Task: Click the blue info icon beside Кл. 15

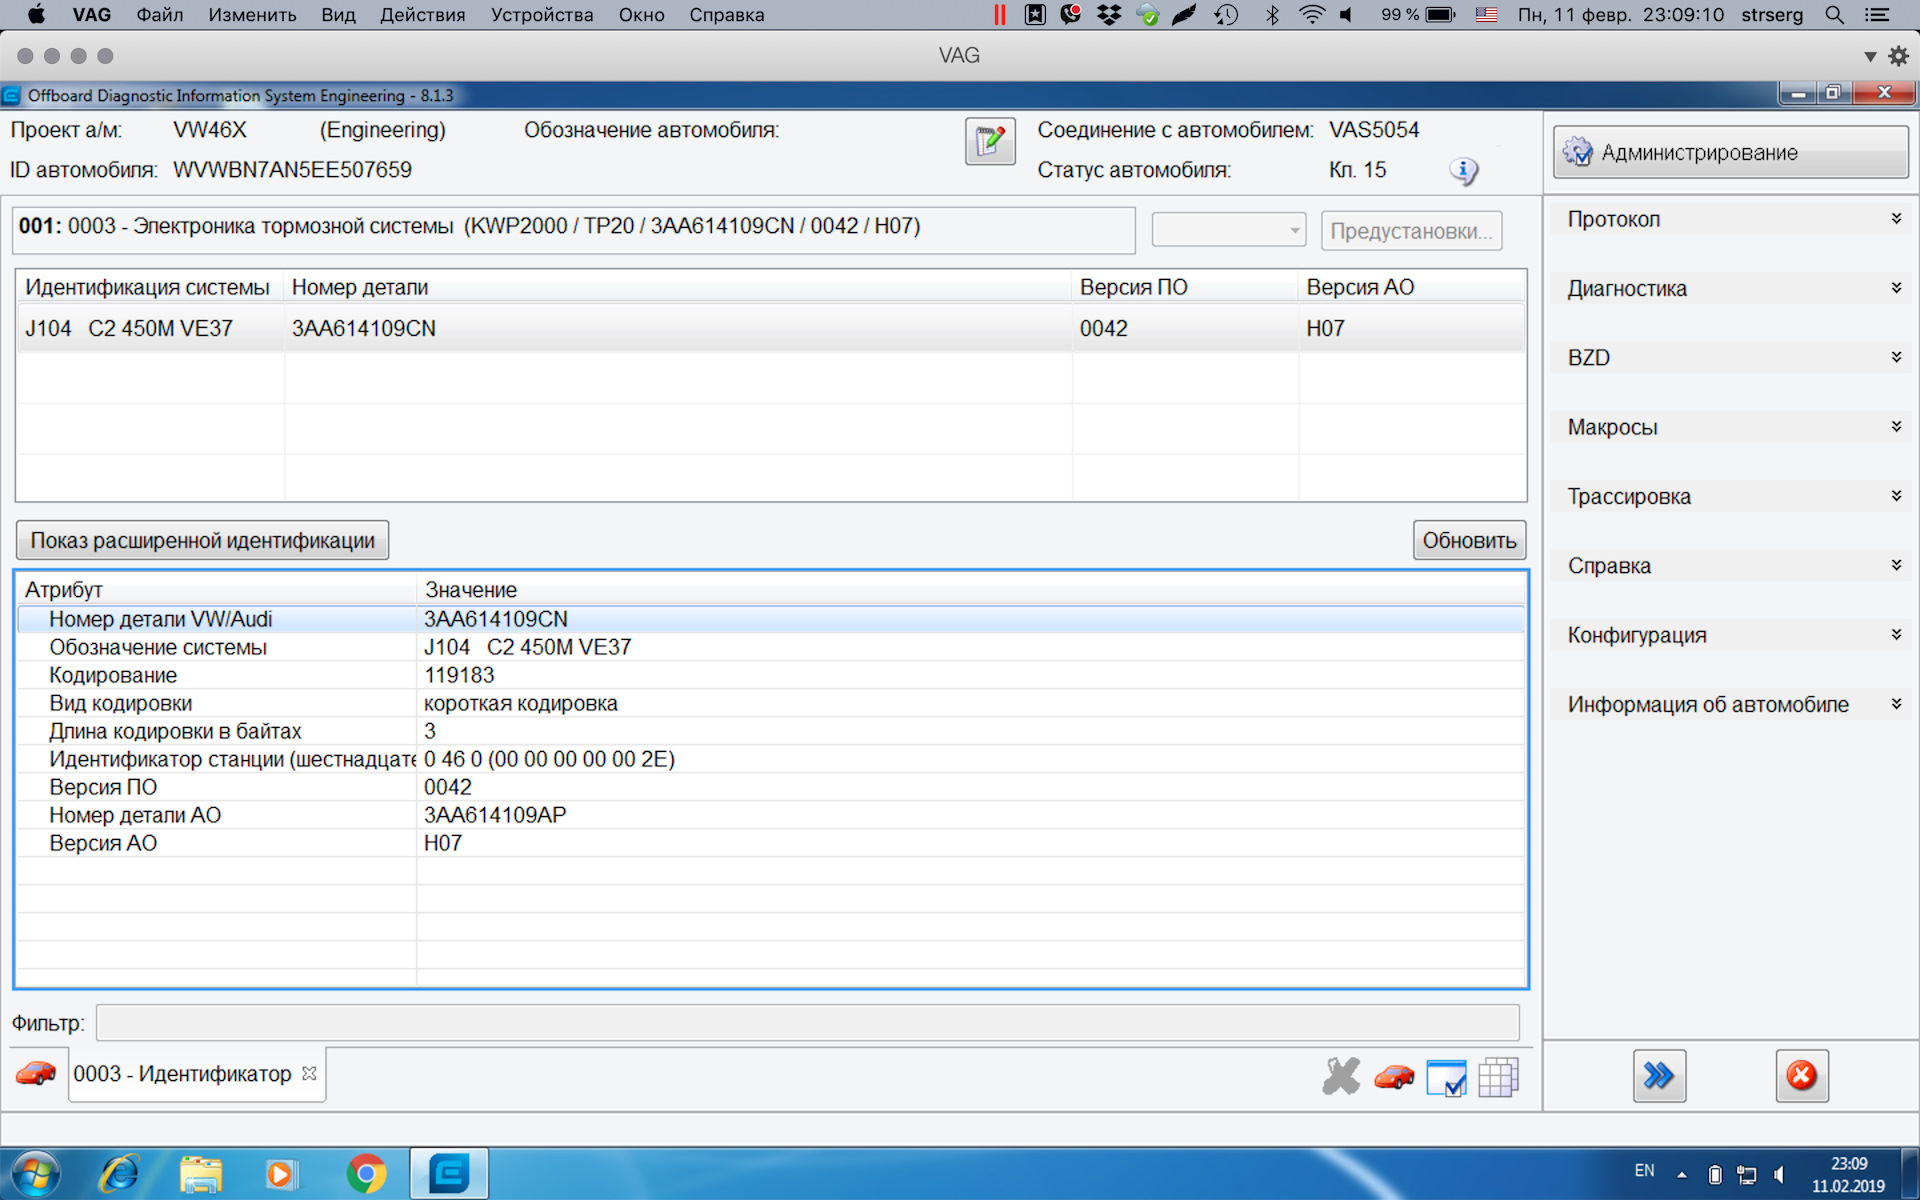Action: [1463, 171]
